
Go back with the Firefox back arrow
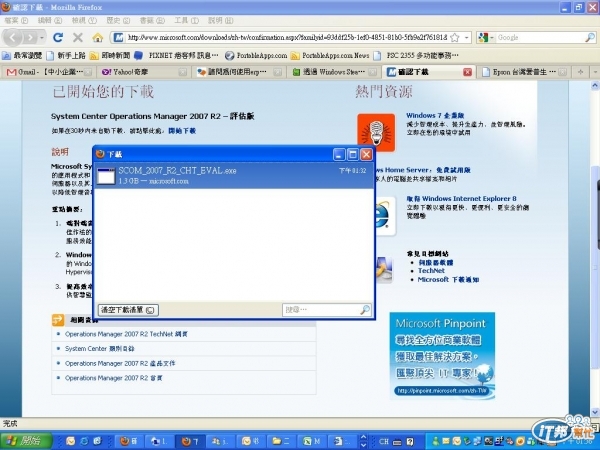(x=13, y=38)
